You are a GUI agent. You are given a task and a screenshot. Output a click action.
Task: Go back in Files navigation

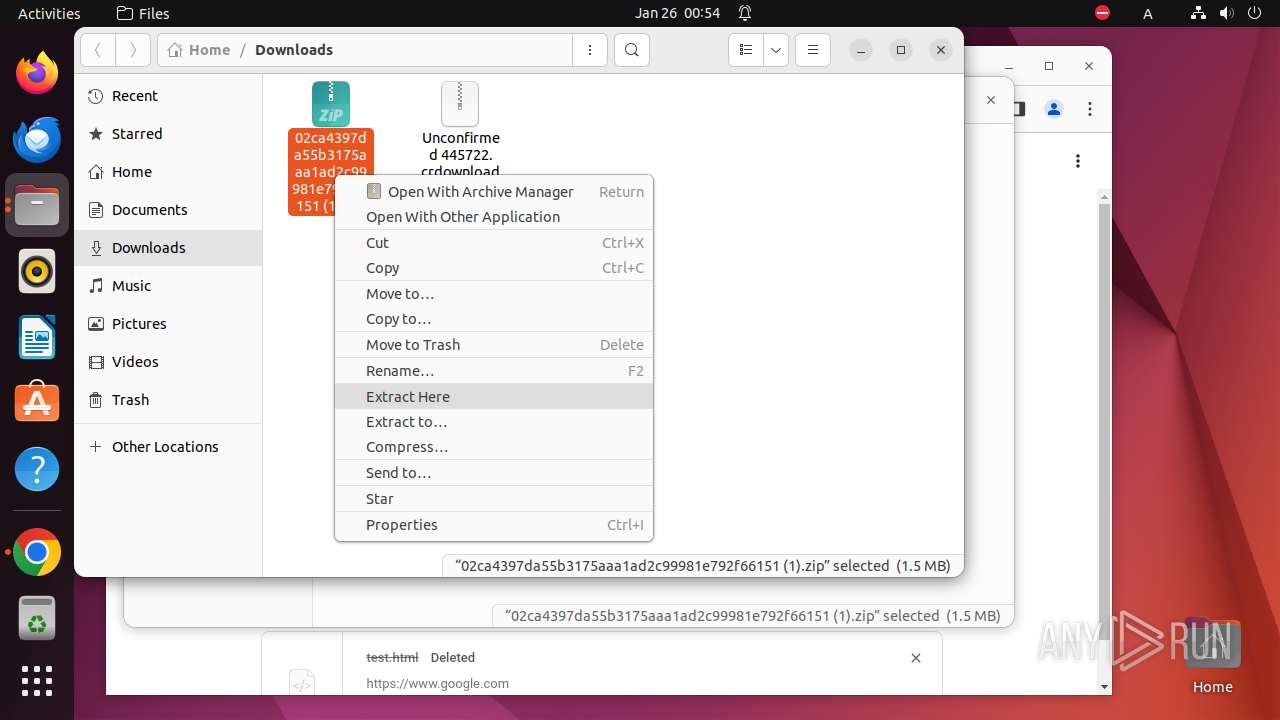[98, 50]
